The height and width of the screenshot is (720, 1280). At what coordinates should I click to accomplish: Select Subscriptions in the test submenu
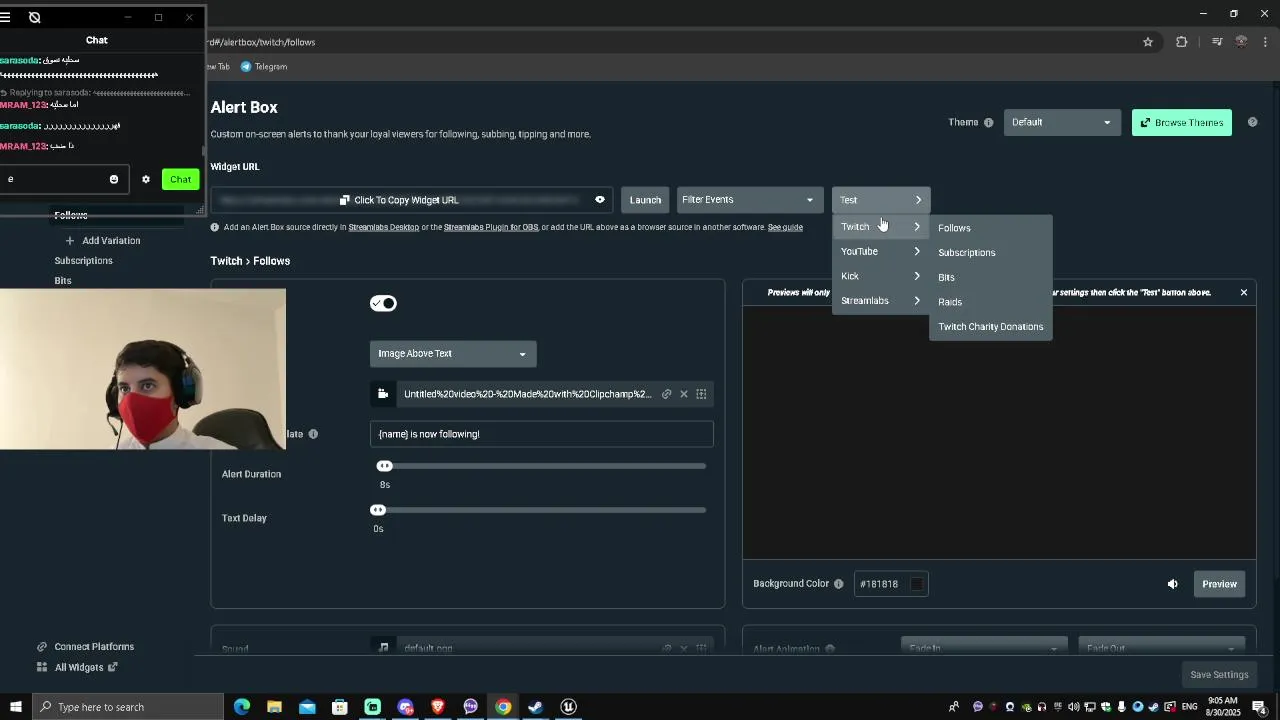(x=966, y=253)
